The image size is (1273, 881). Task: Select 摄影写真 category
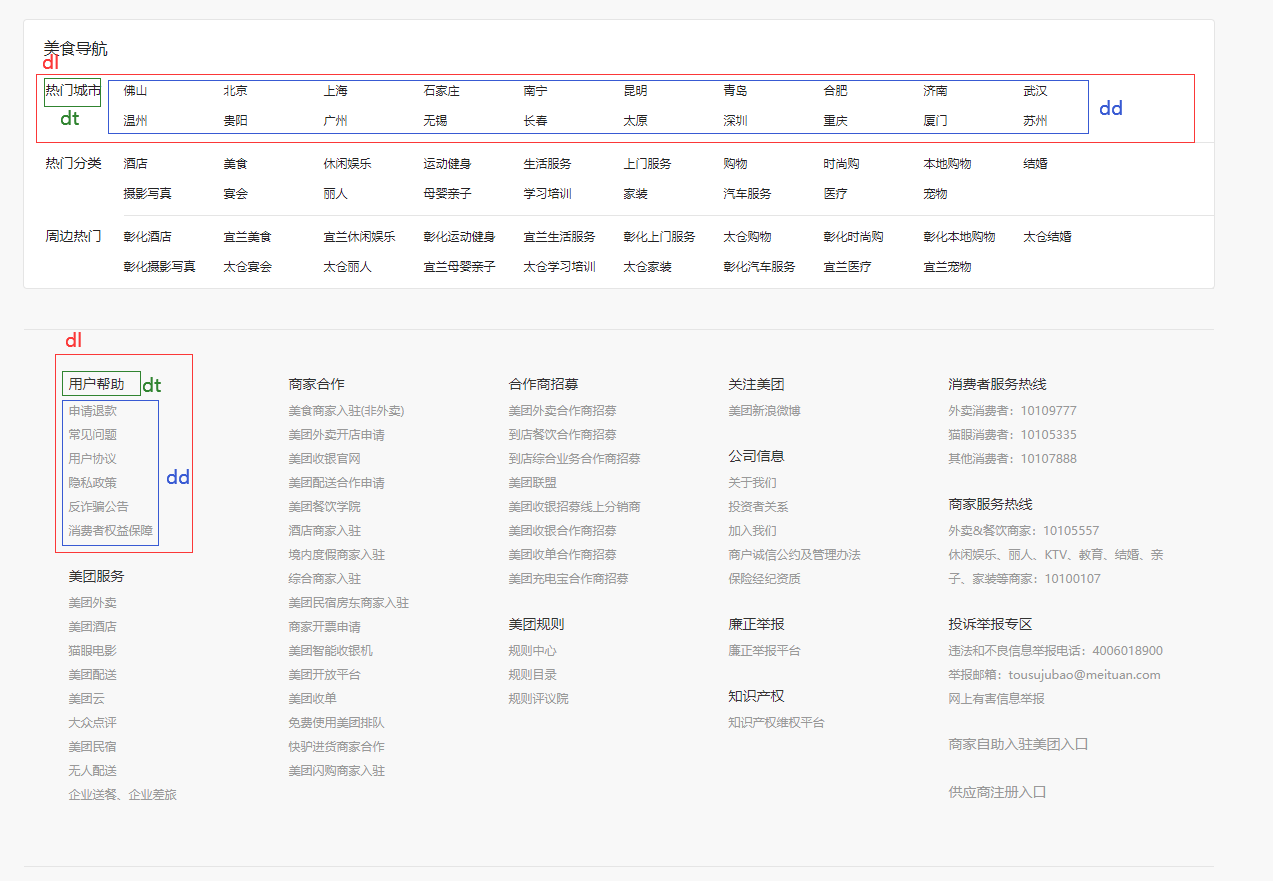pos(147,194)
